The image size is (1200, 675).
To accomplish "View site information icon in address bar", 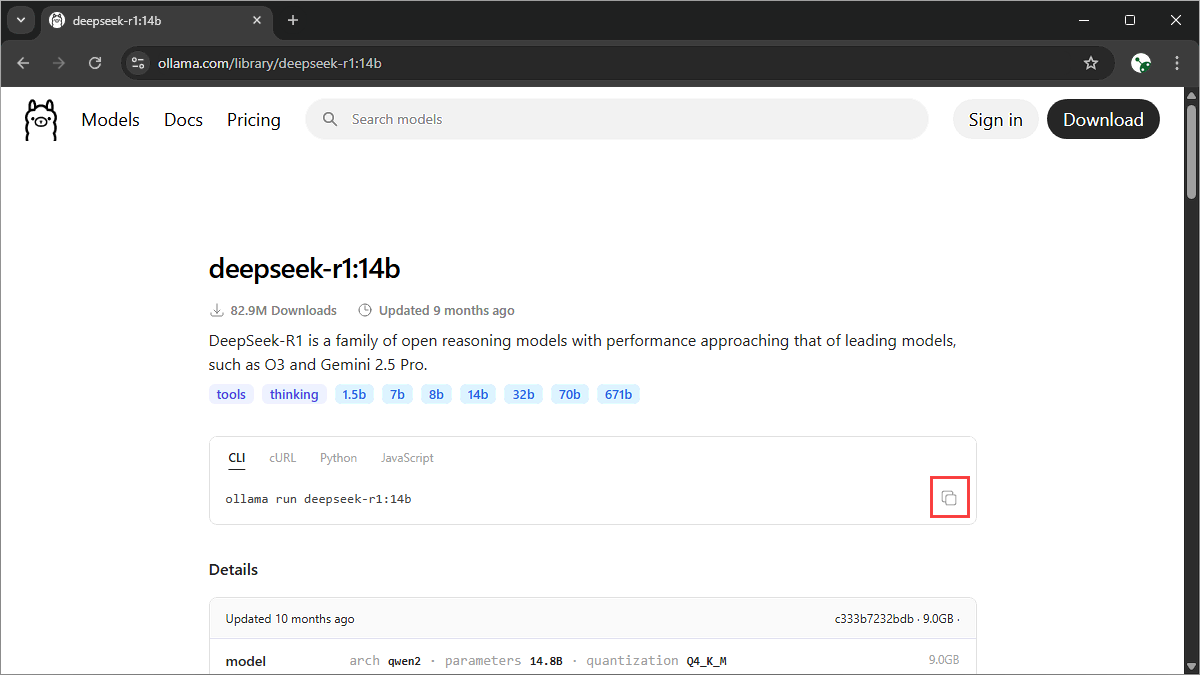I will click(x=138, y=63).
